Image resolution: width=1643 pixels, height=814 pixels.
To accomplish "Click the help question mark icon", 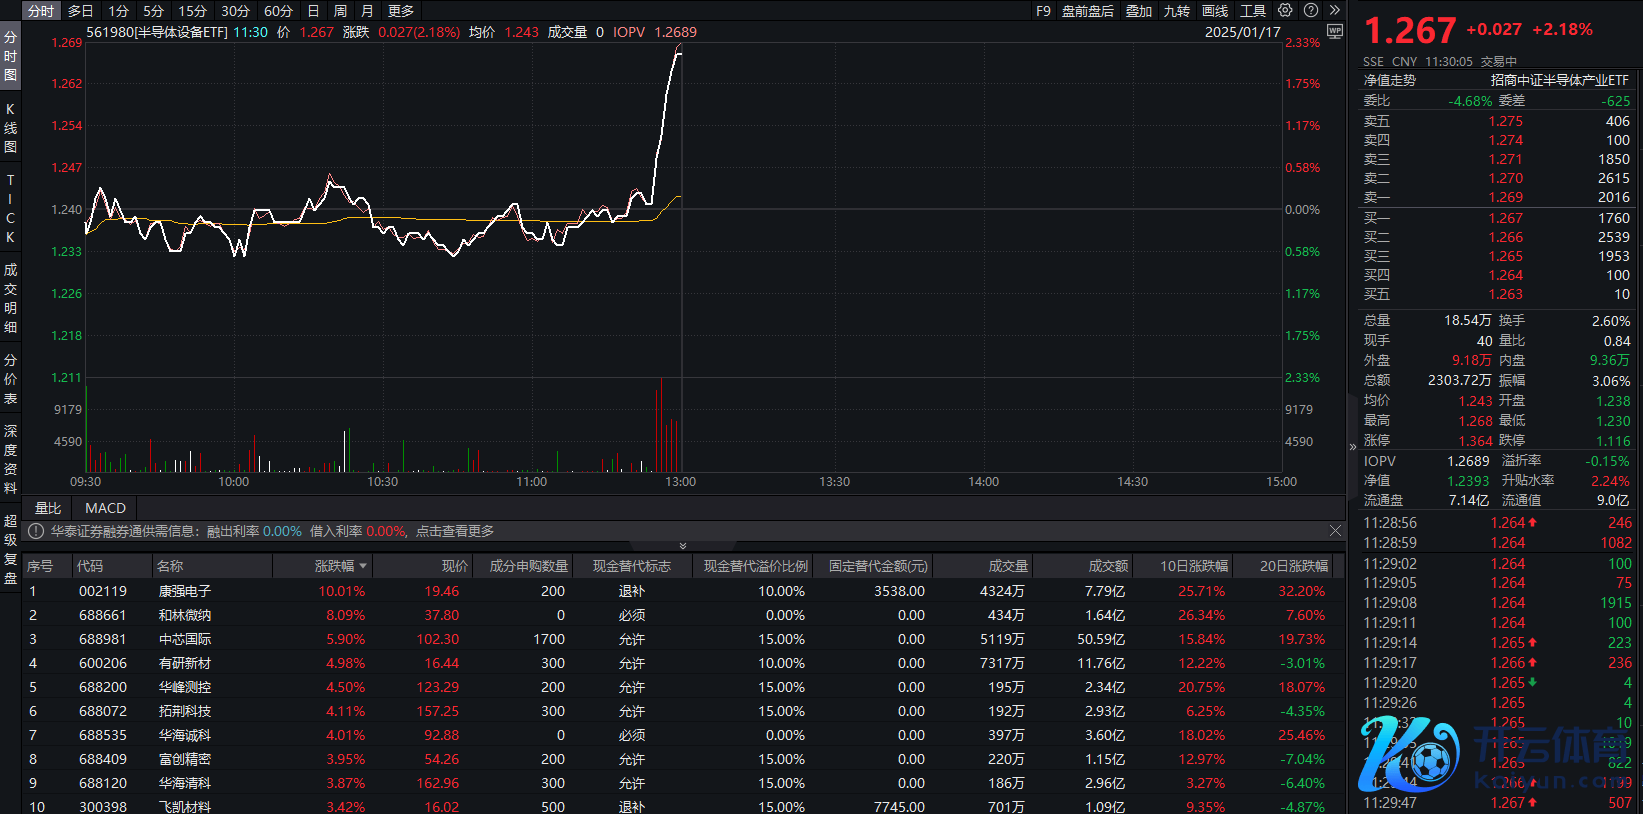I will tap(1311, 10).
